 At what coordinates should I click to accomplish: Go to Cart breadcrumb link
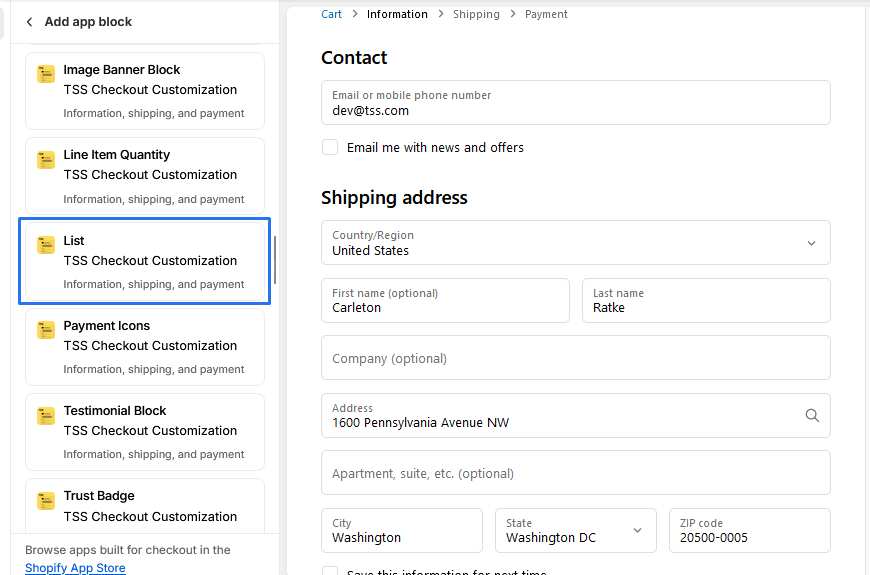(331, 14)
